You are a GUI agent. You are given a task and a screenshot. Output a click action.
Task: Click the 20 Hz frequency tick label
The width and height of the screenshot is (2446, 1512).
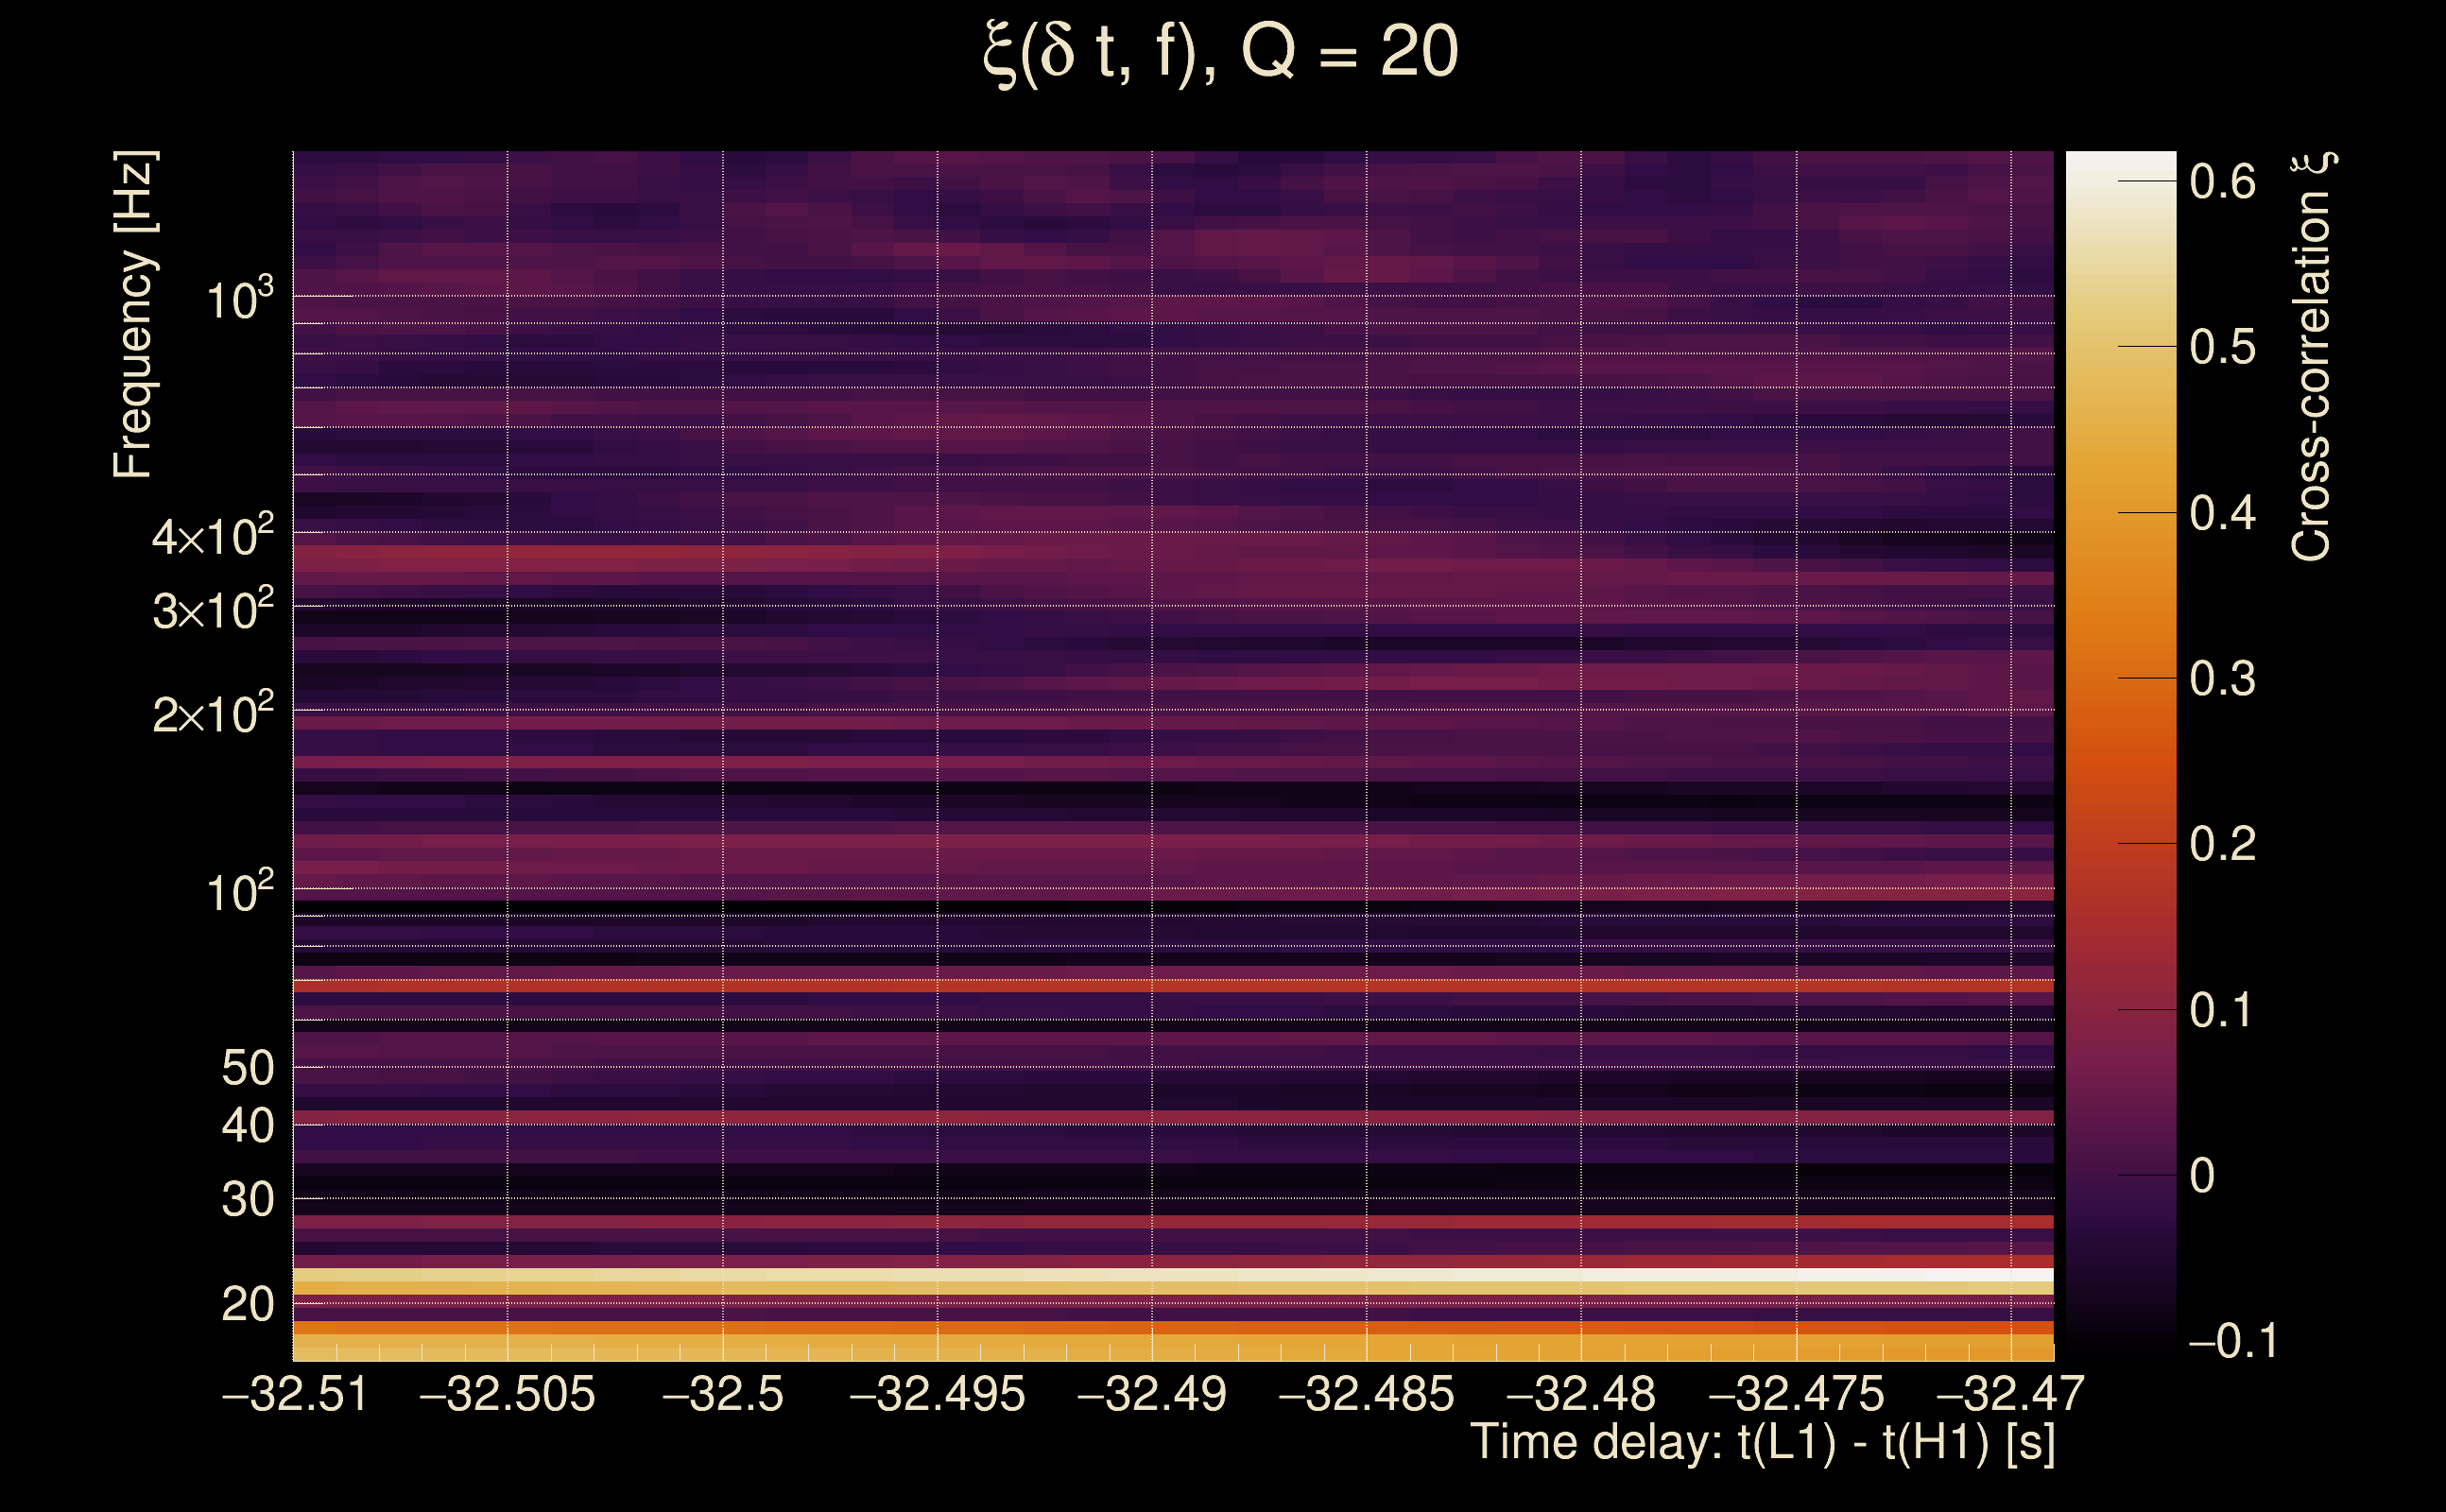[247, 1304]
